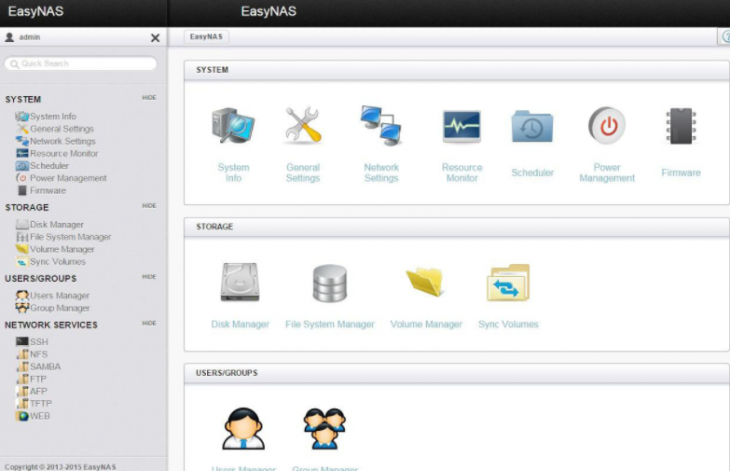Click the sidebar Users Manager small icon
The width and height of the screenshot is (730, 471).
pos(22,295)
